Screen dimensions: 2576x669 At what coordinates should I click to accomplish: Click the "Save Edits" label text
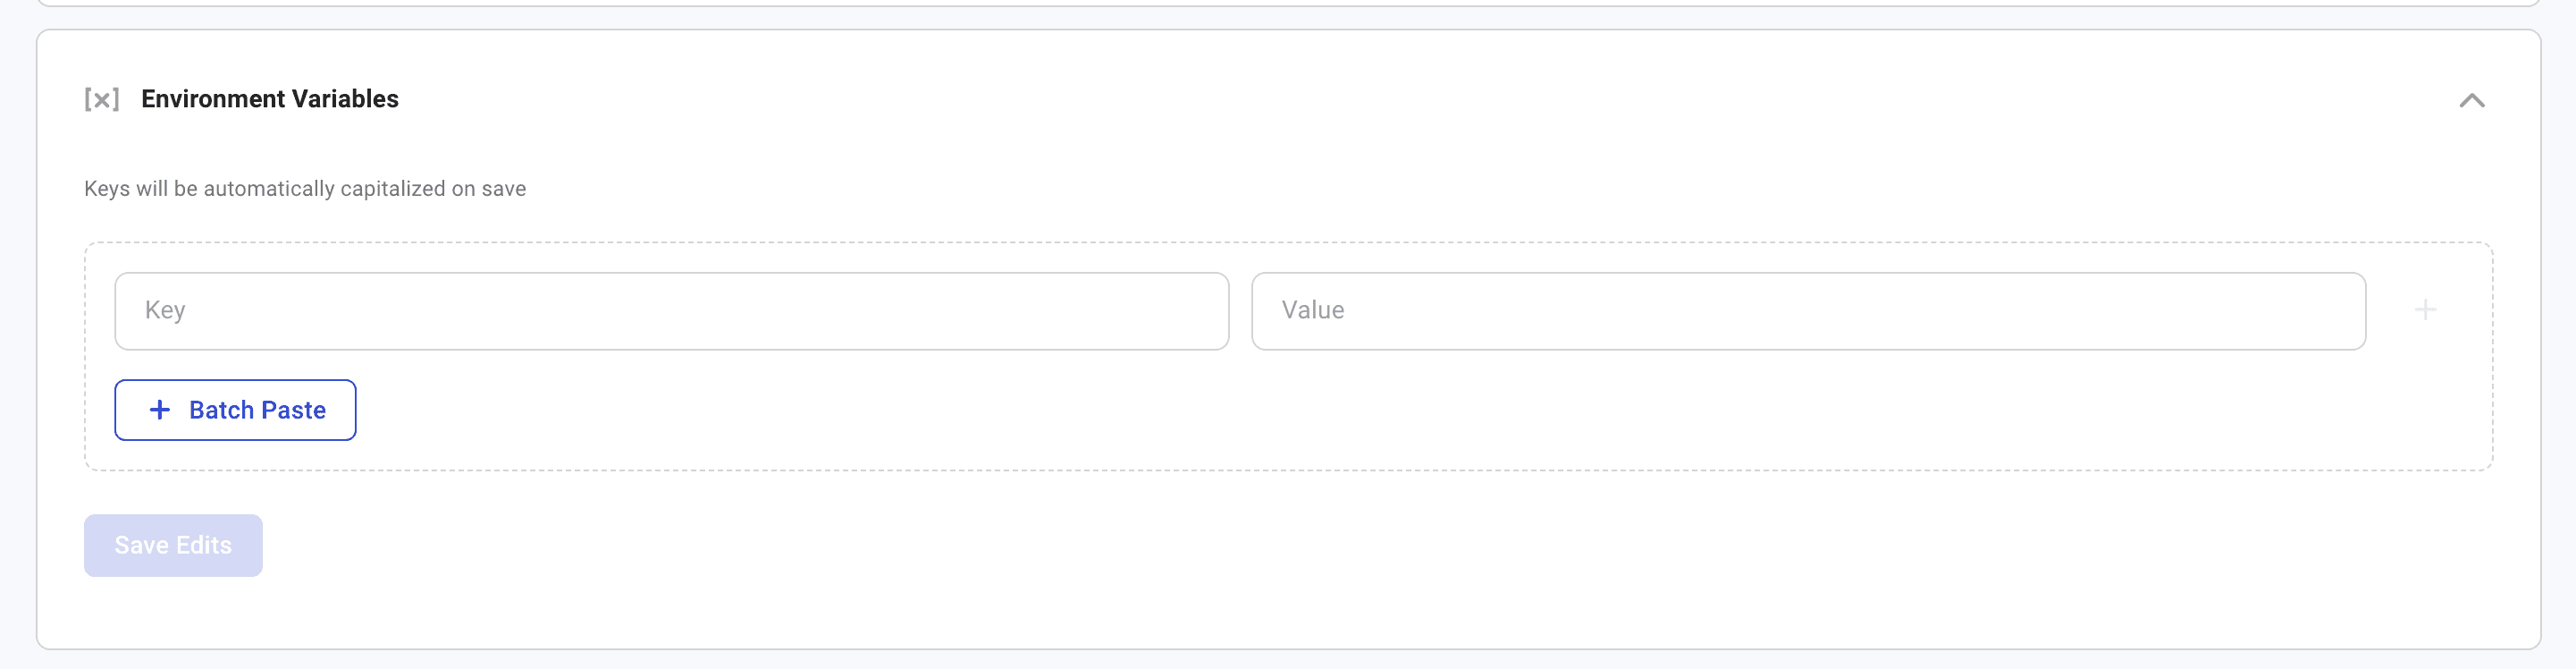[x=173, y=545]
